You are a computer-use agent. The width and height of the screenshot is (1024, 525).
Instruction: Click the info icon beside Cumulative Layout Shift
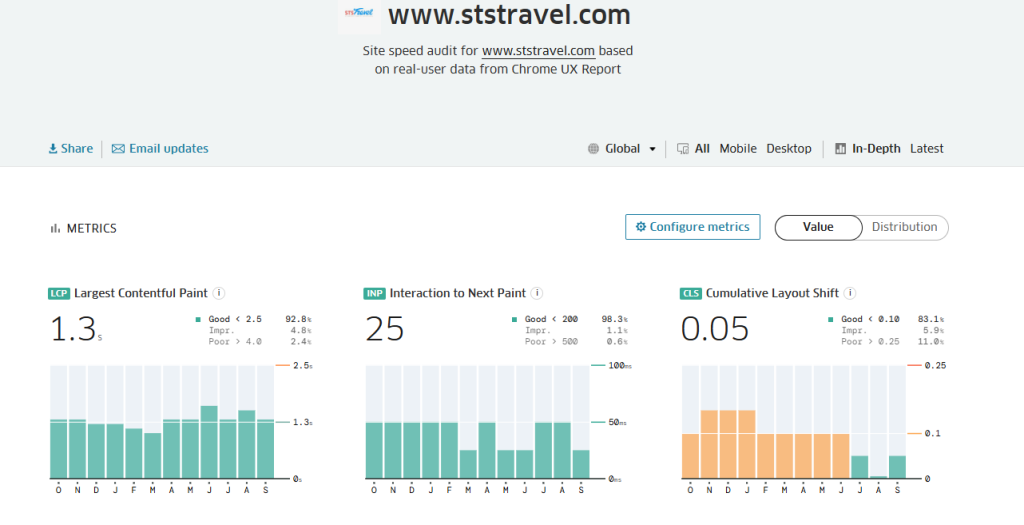[x=848, y=293]
